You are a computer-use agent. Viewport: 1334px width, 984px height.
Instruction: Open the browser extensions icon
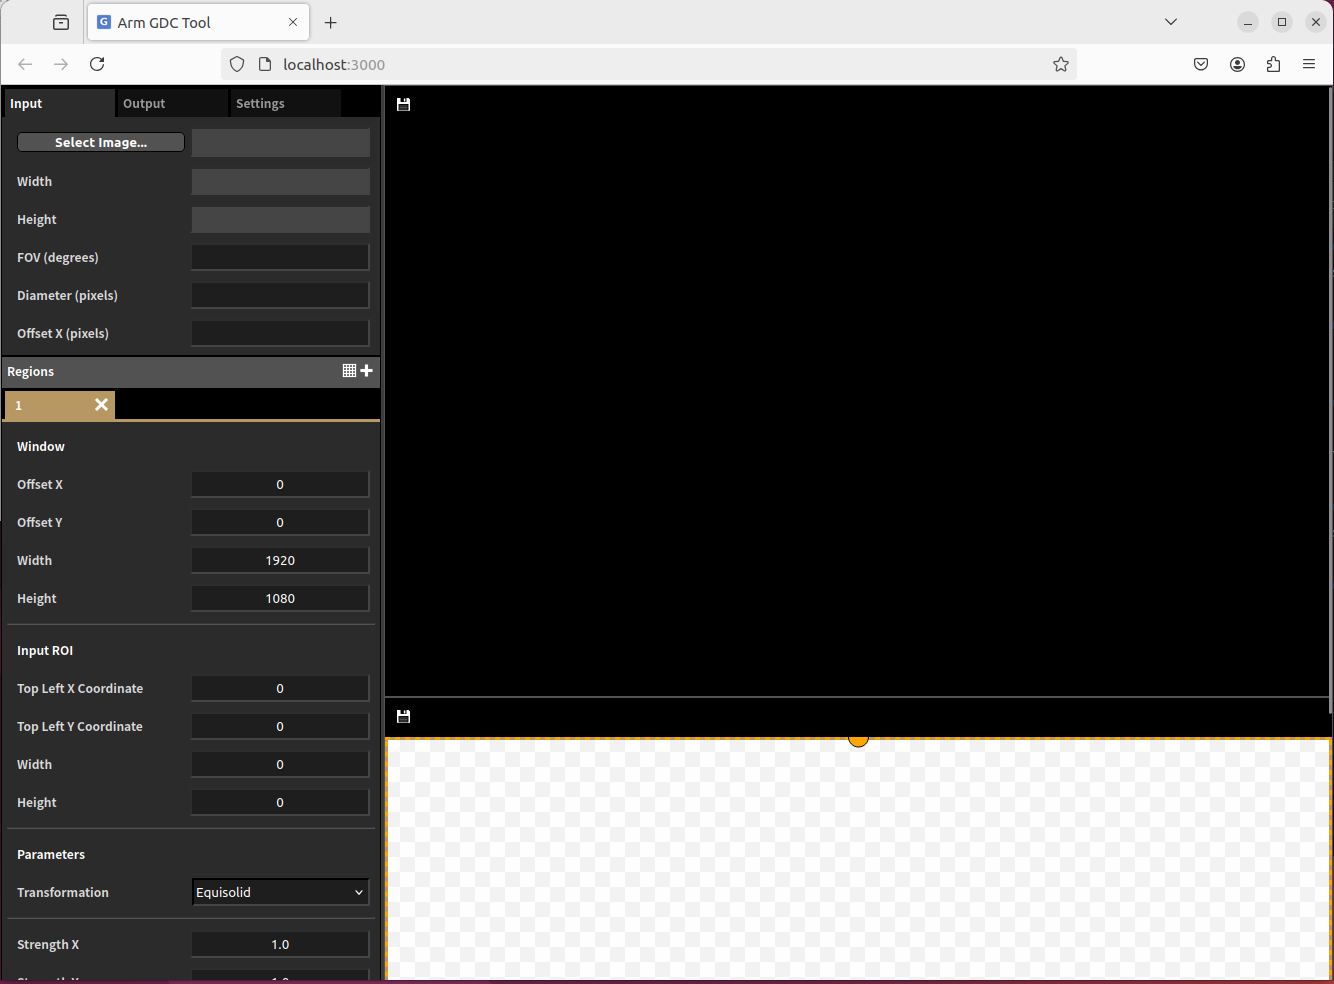point(1273,65)
